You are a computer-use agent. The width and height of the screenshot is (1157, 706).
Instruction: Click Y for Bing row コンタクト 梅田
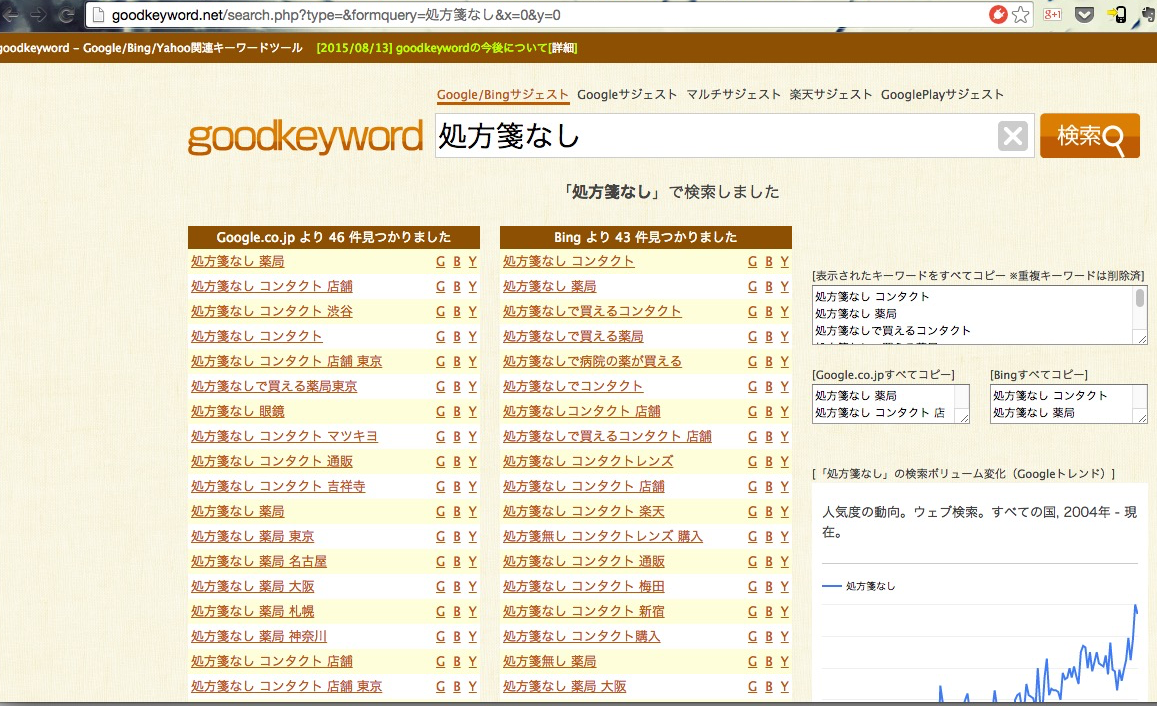click(784, 586)
